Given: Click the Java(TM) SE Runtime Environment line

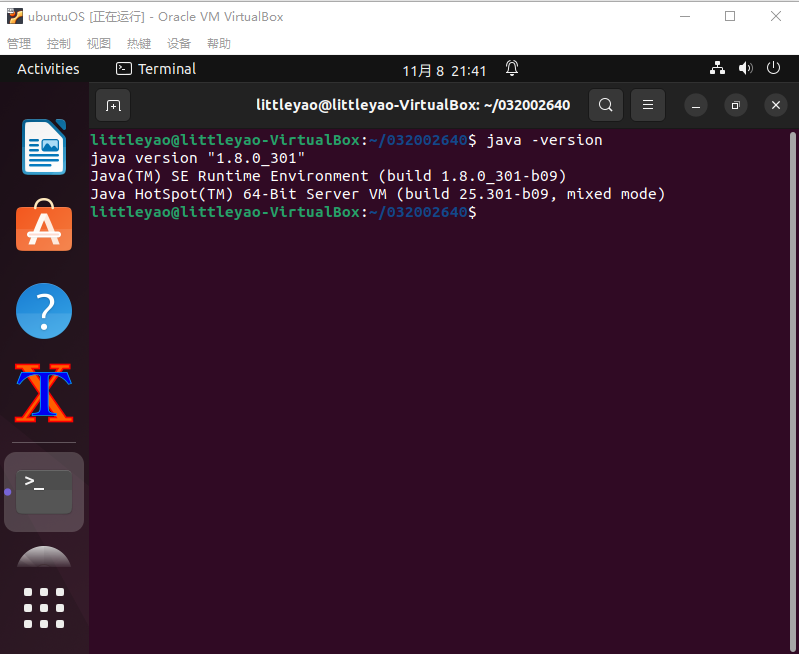Looking at the screenshot, I should (328, 176).
